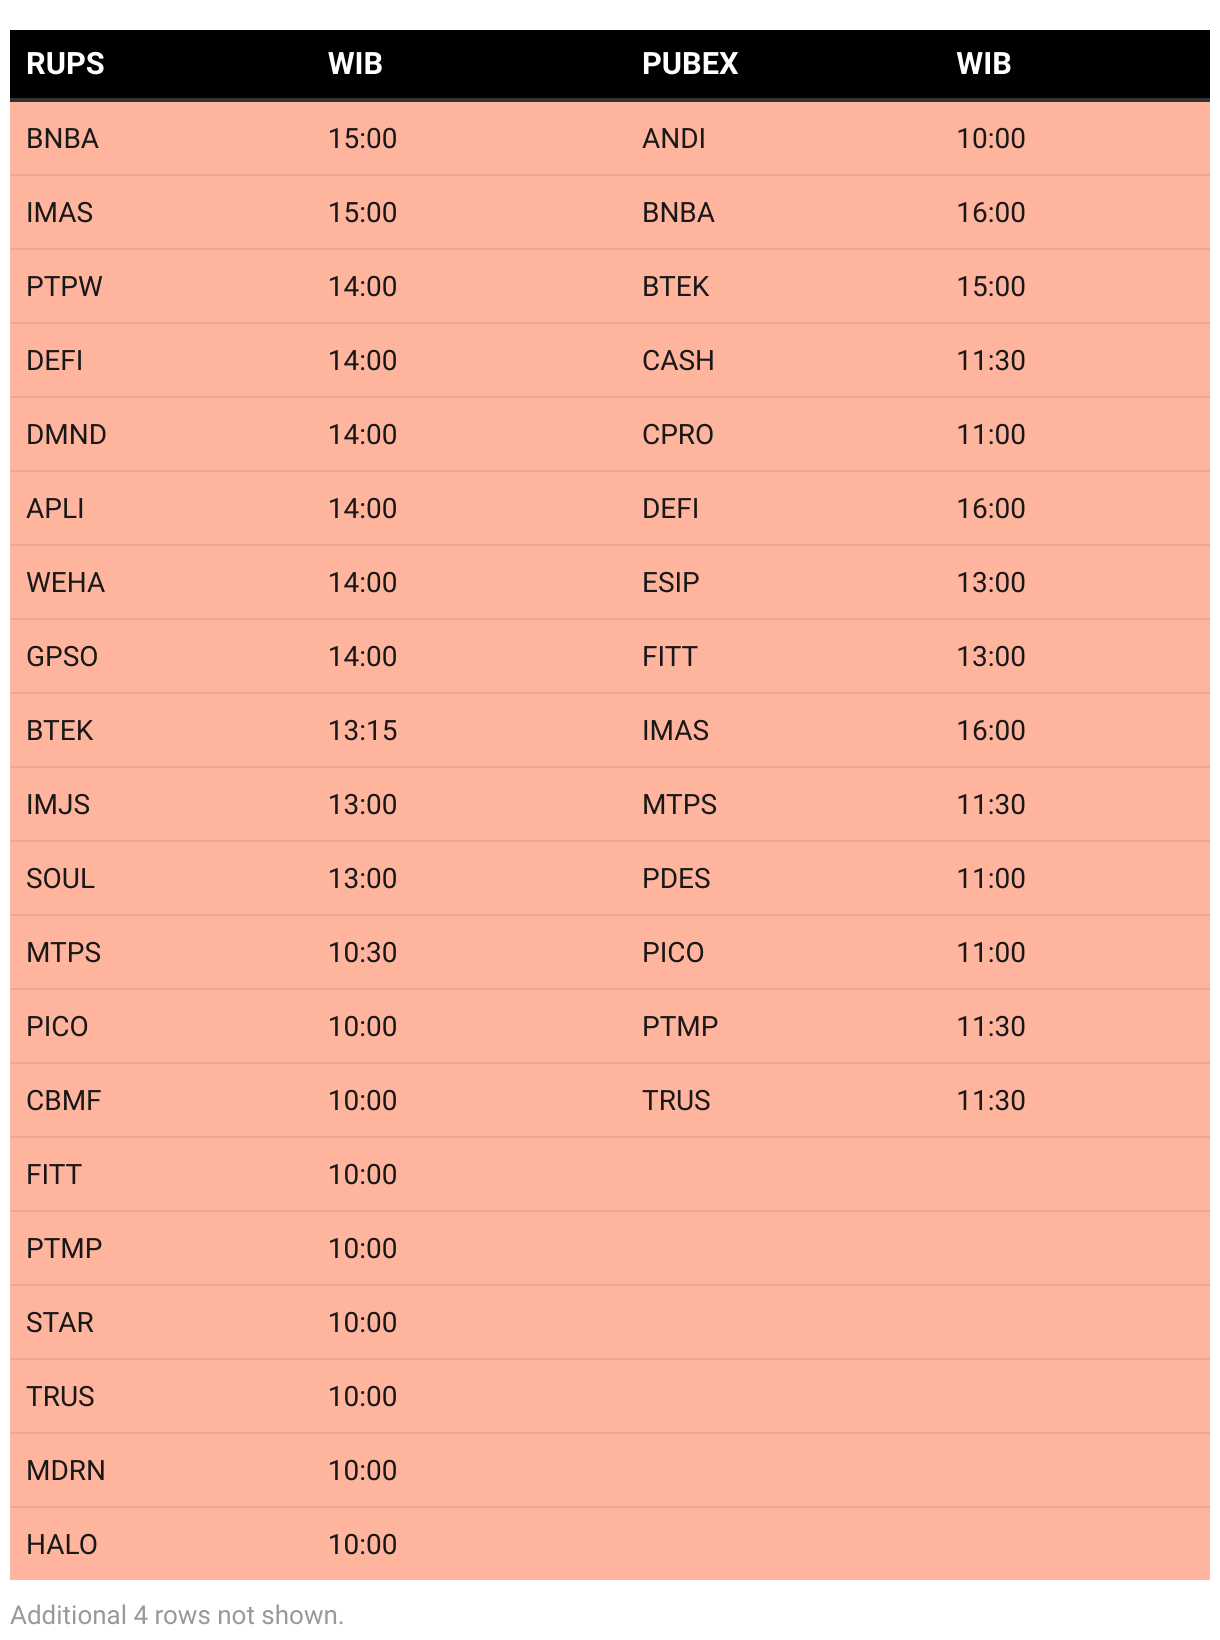
Task: Select the MDRN cell in RUPS column
Action: (x=66, y=1471)
